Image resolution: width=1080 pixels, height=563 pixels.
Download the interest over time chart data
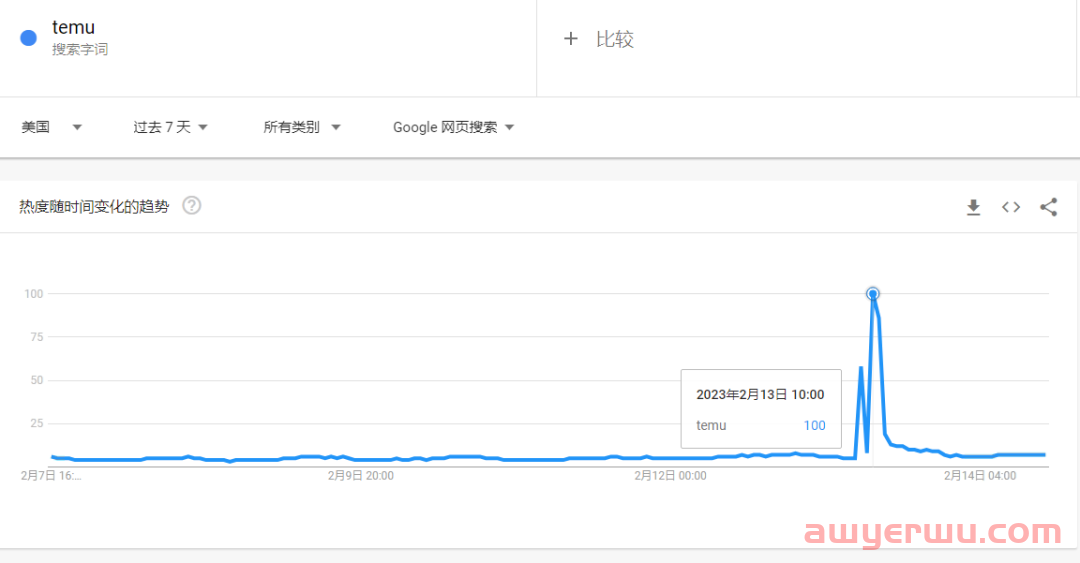973,207
